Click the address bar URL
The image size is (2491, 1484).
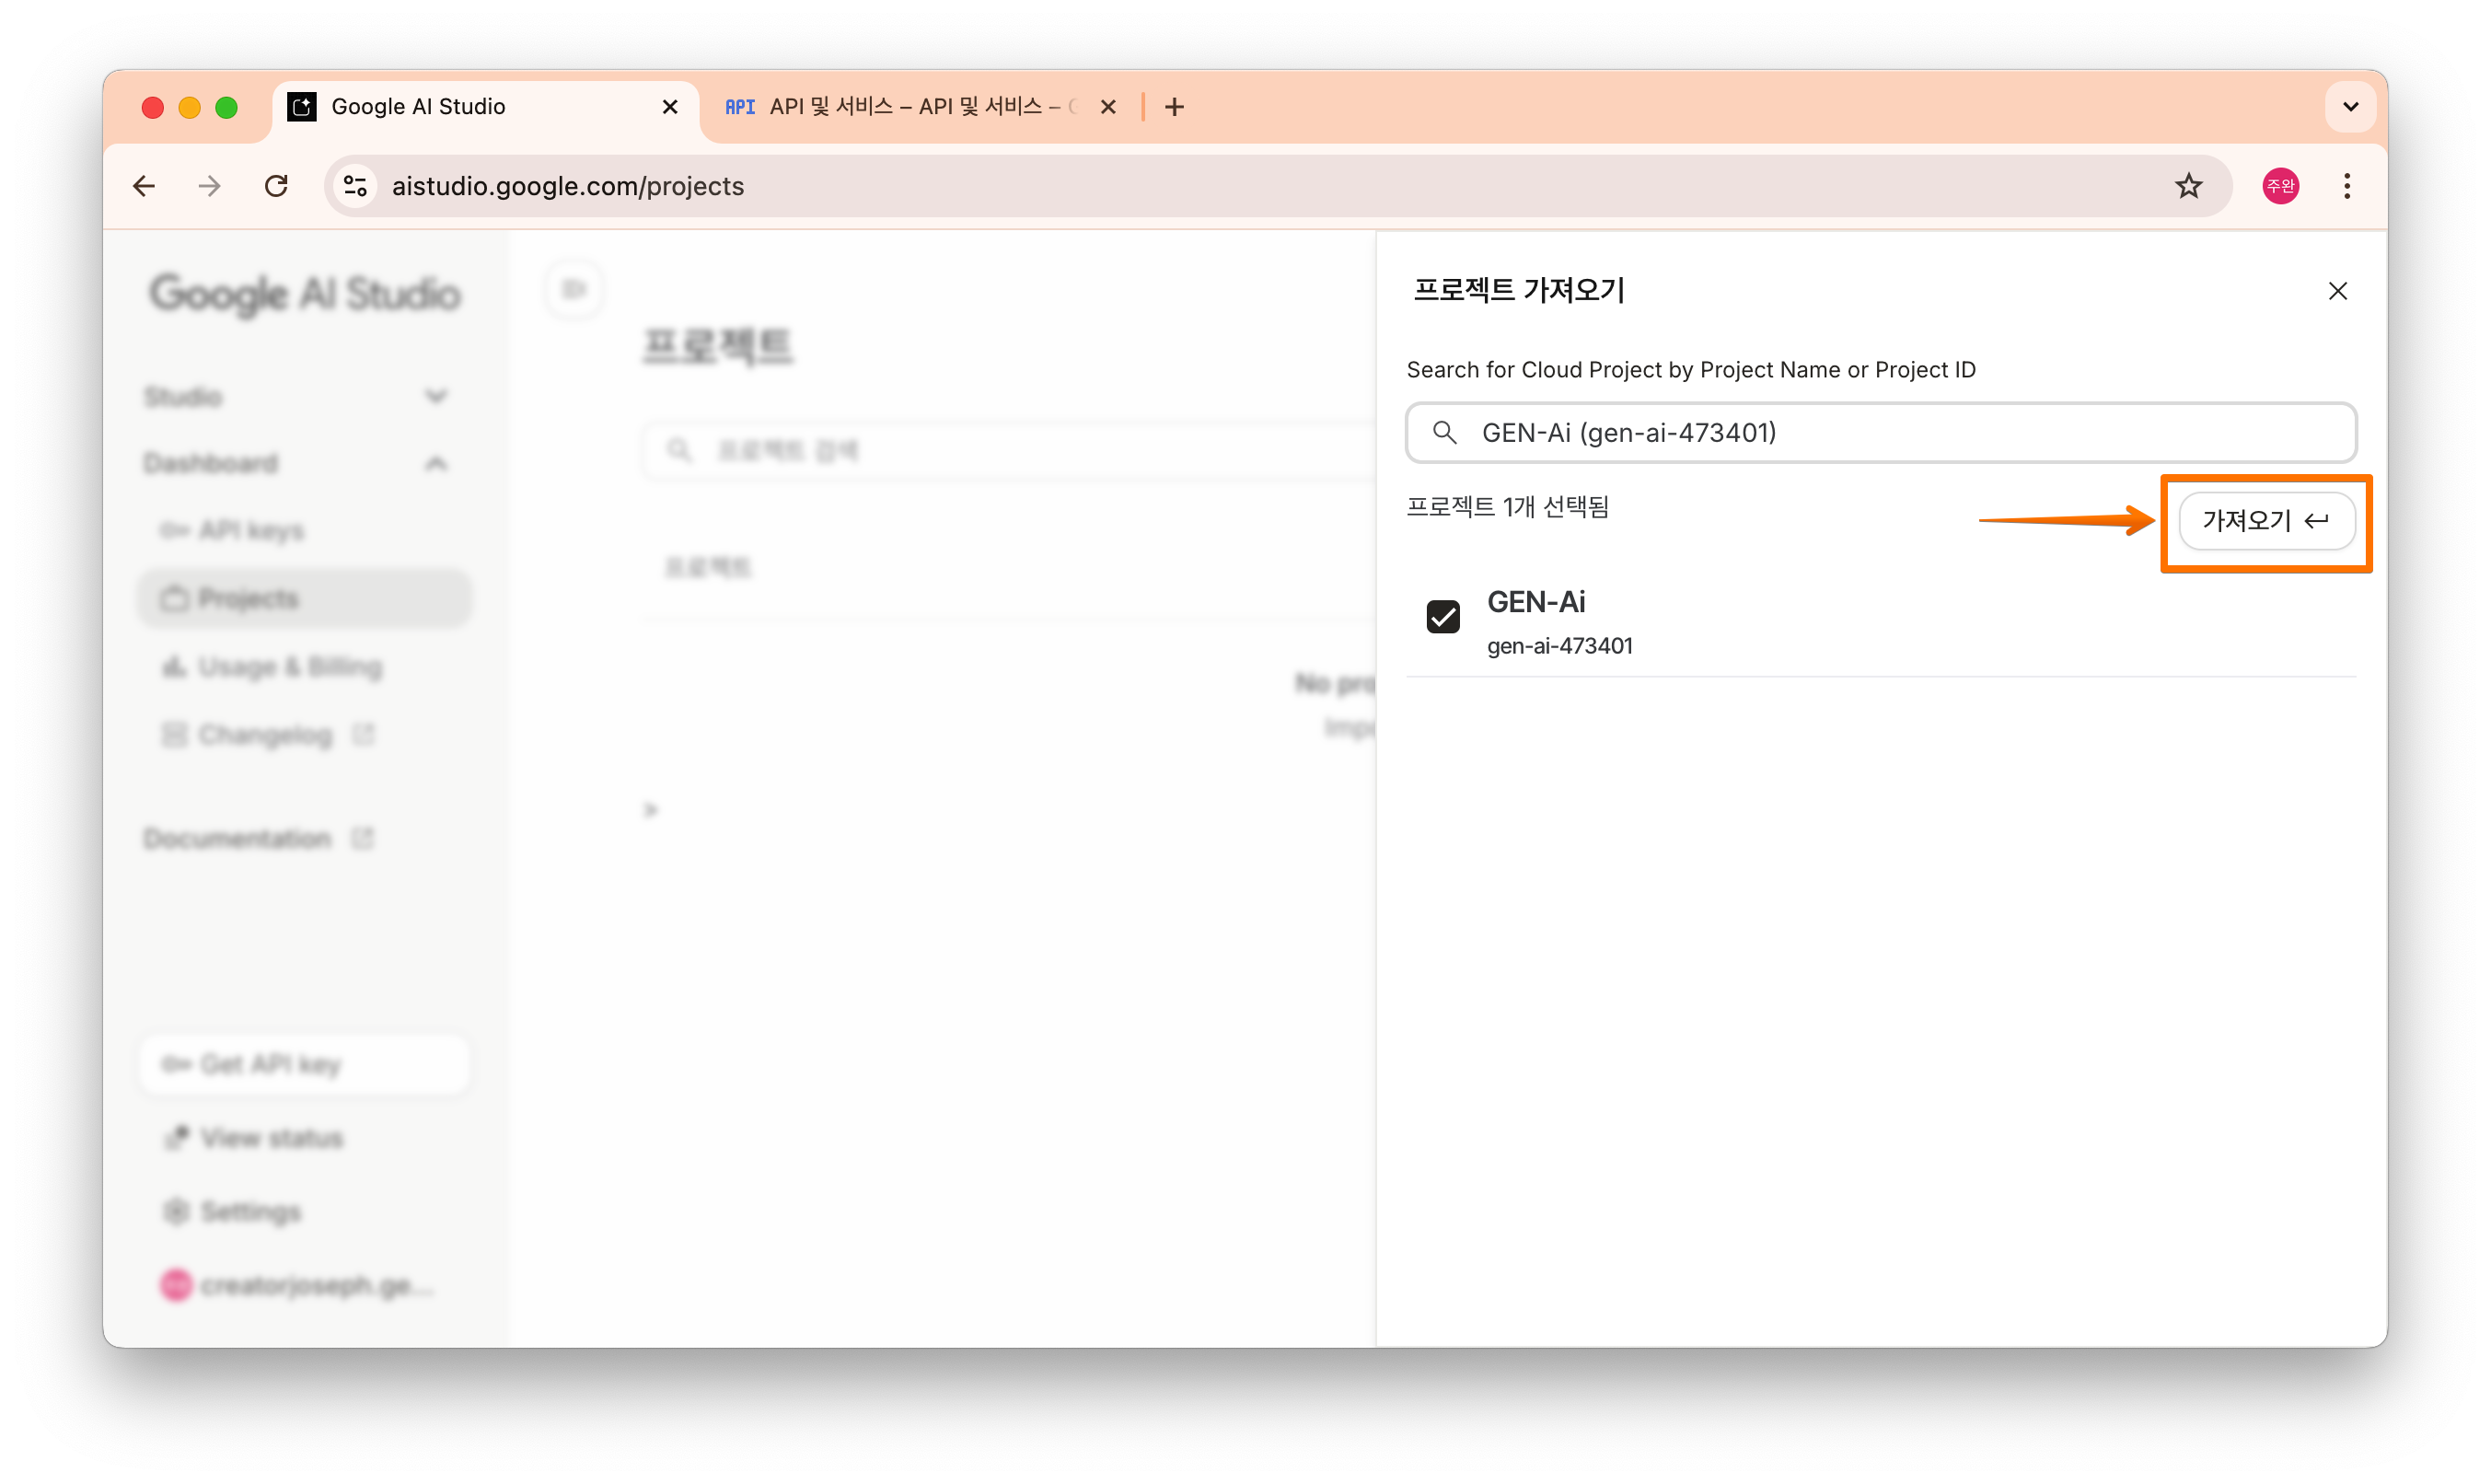tap(567, 186)
